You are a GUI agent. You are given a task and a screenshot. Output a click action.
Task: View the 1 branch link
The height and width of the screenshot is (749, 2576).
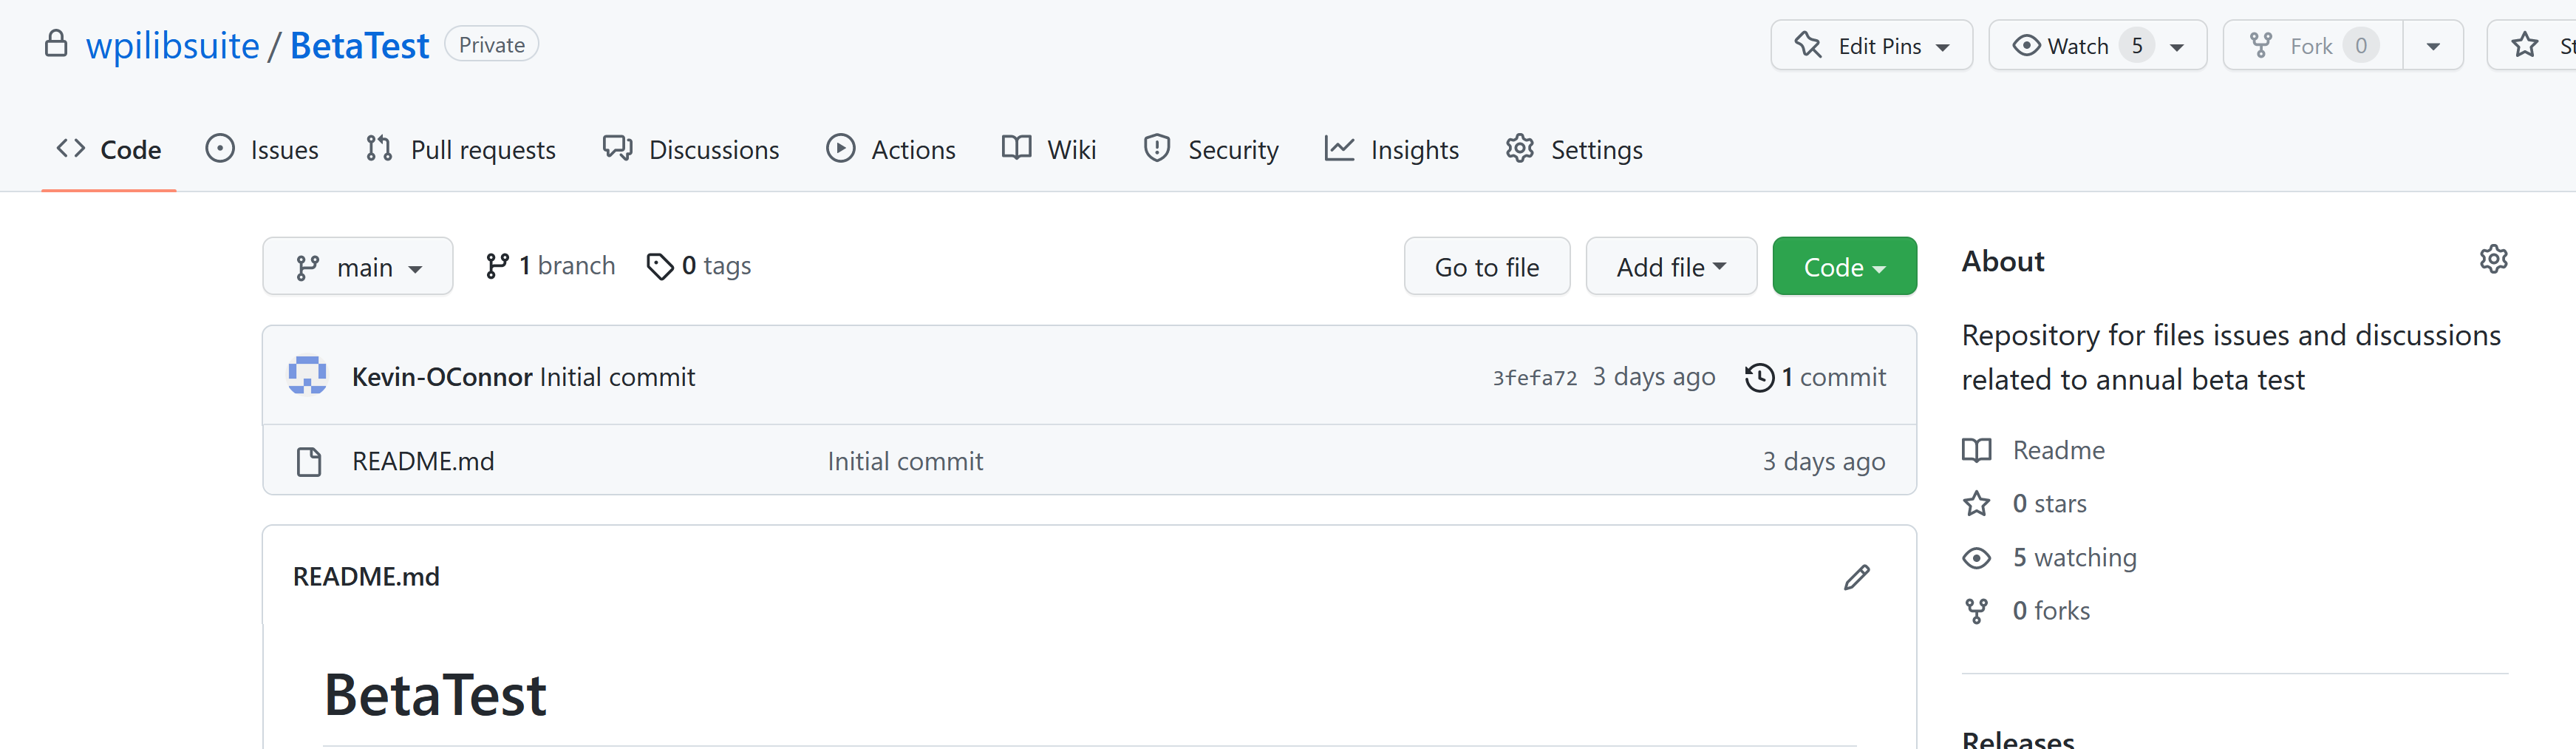550,266
